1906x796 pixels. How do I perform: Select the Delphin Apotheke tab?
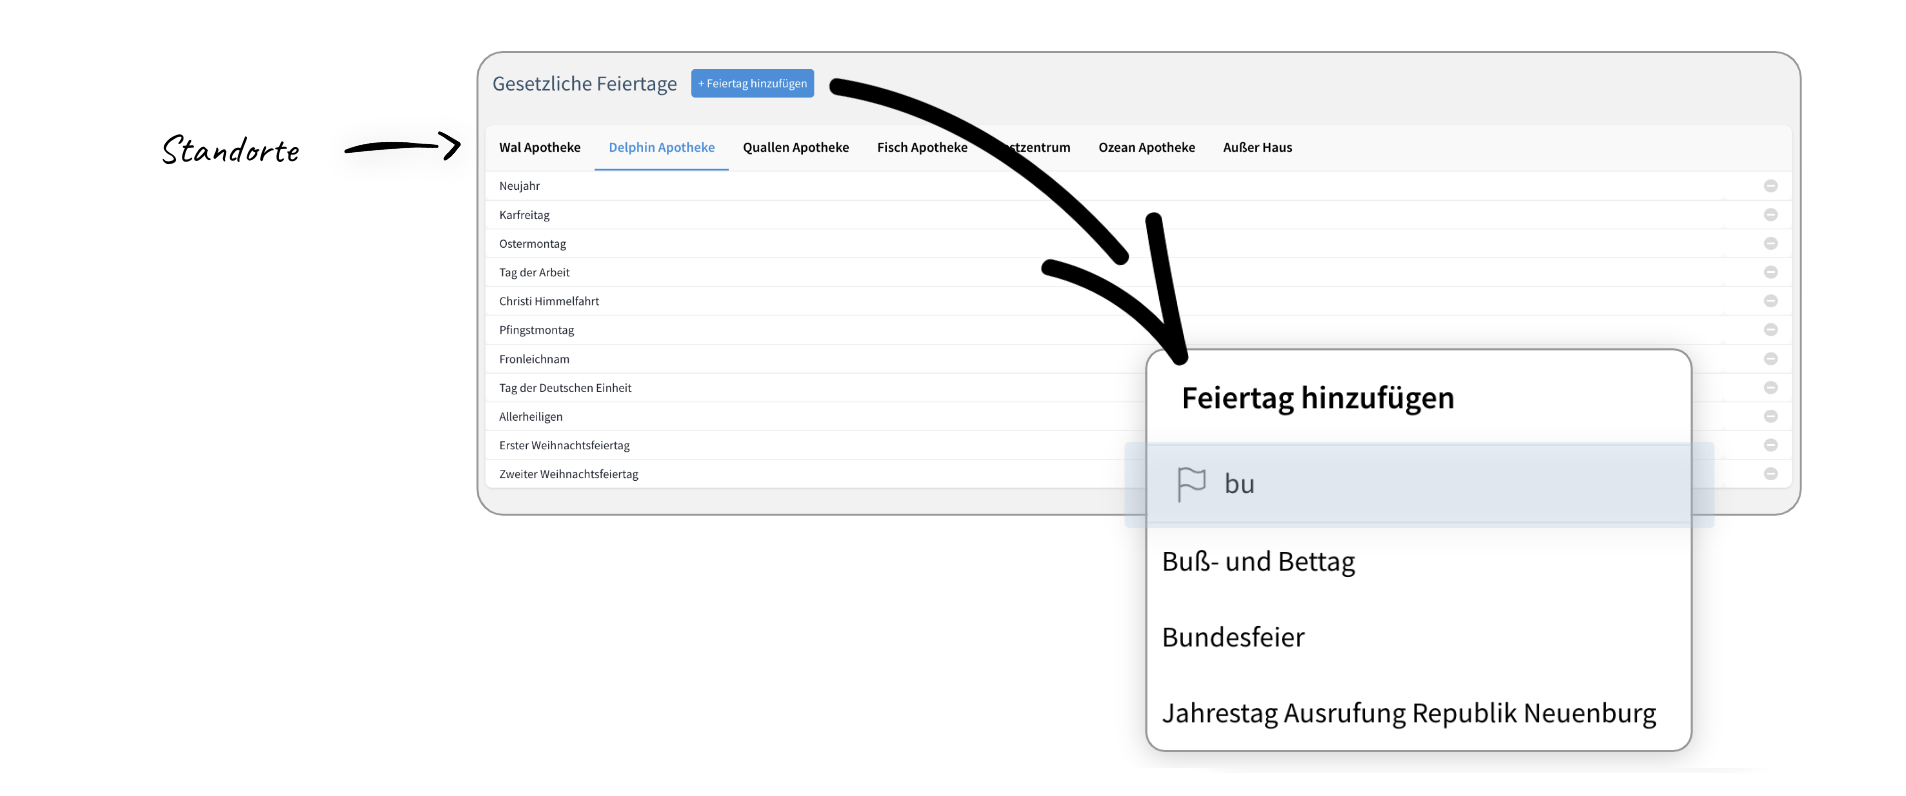[x=661, y=148]
